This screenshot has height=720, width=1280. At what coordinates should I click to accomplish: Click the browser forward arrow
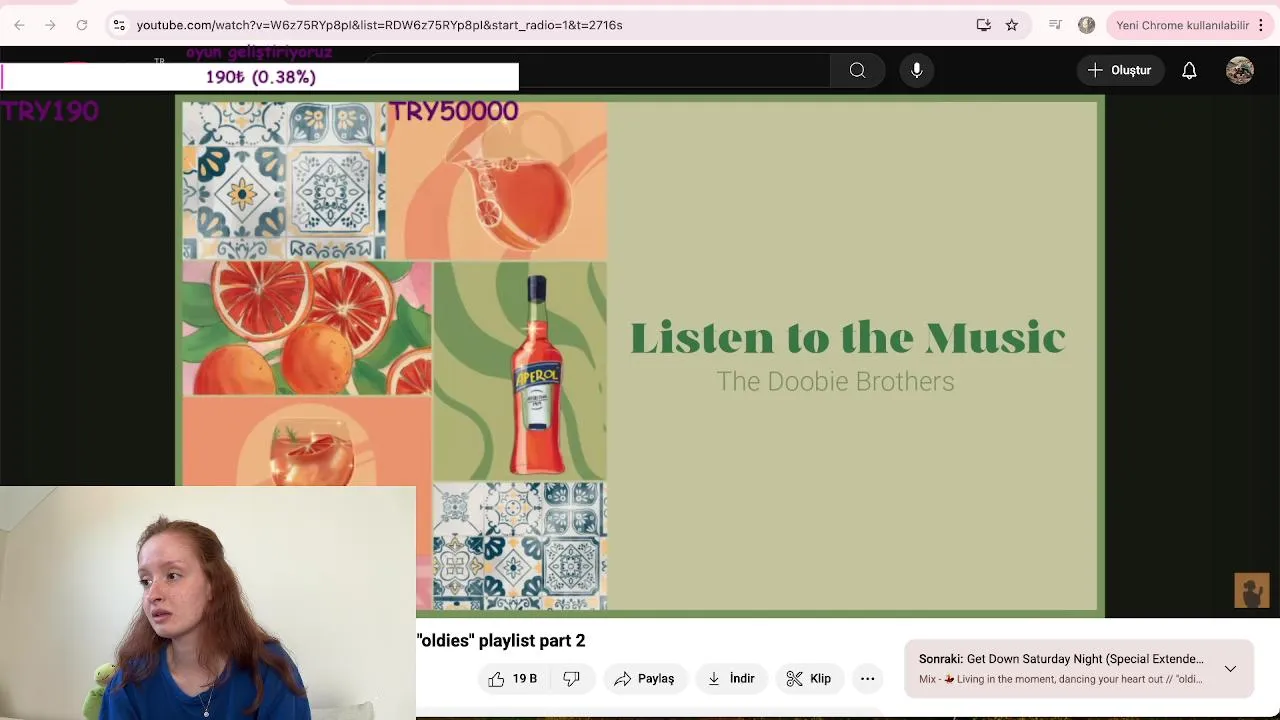[x=50, y=25]
